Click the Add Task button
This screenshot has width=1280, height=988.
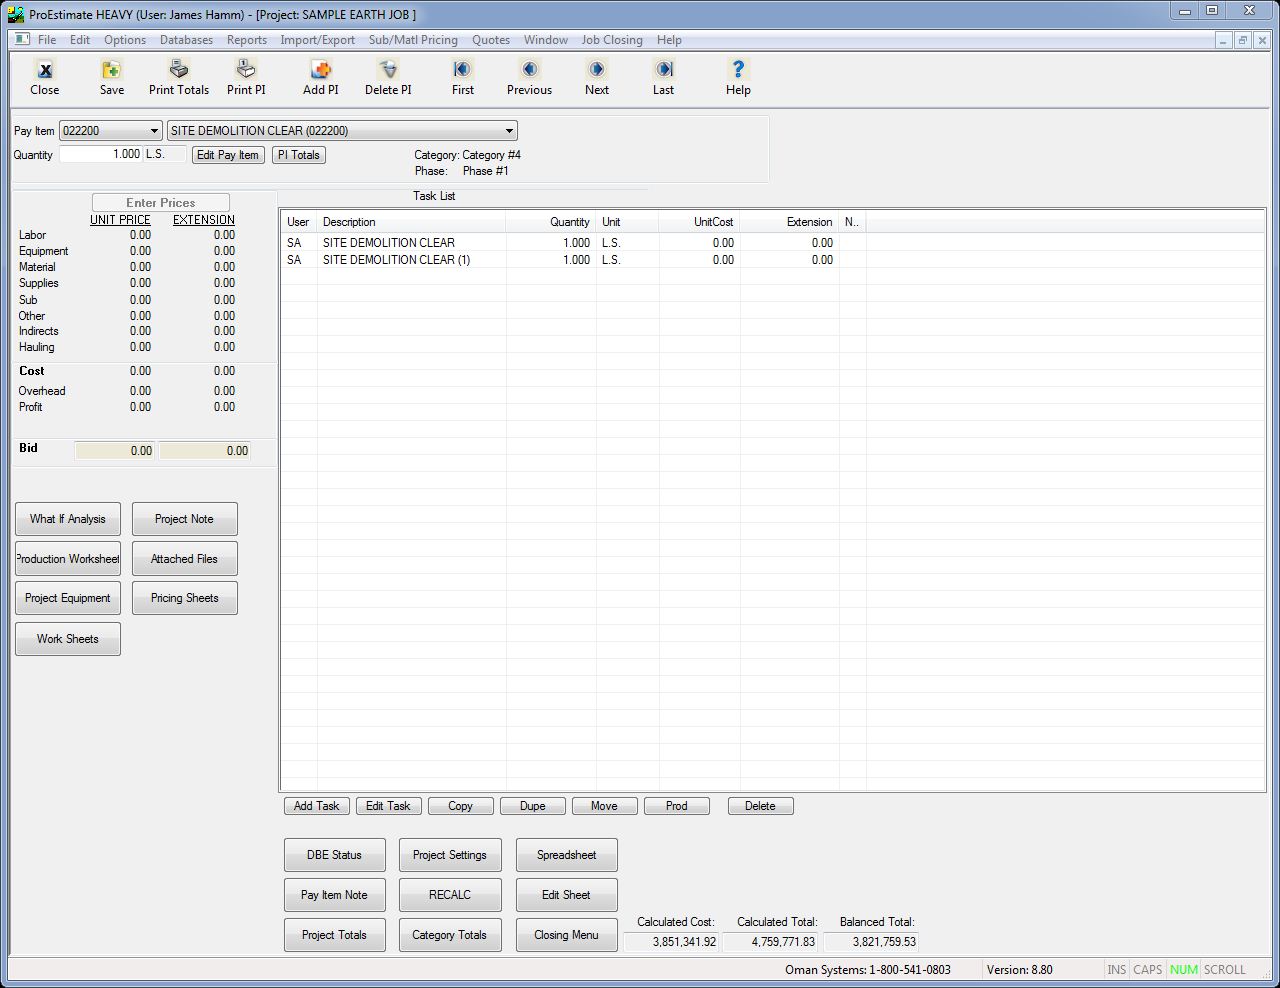(317, 806)
